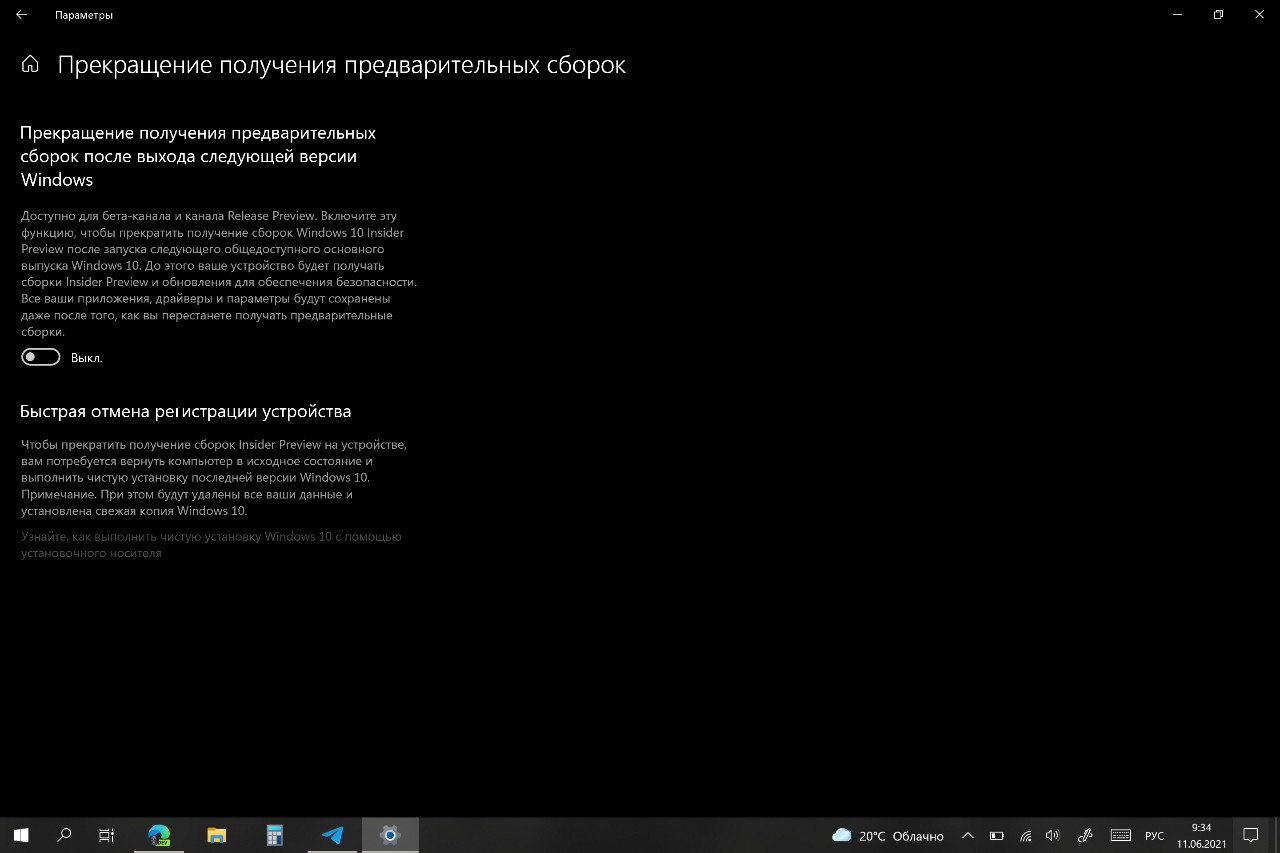Launch Microsoft Edge Dev from taskbar
Screen dimensions: 1280x853
click(159, 835)
